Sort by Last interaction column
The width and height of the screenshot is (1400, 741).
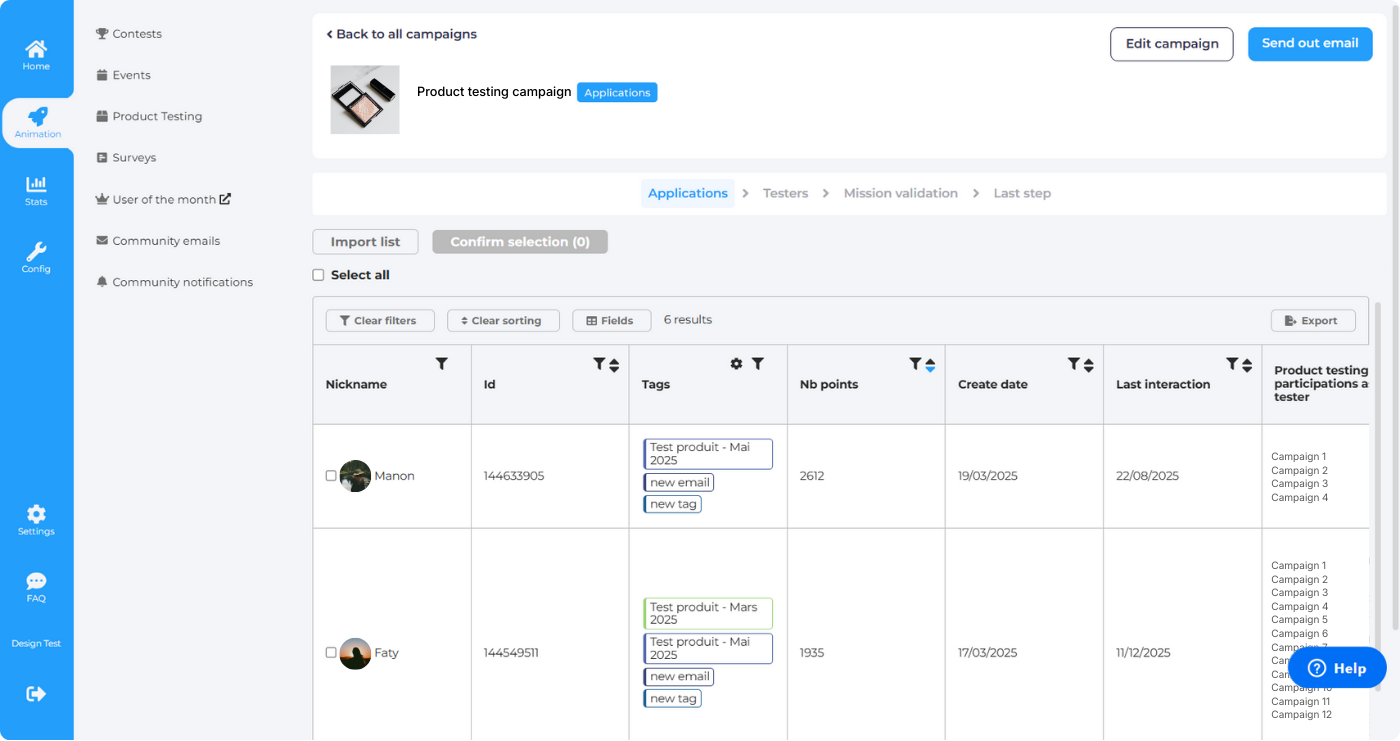[x=1247, y=365]
